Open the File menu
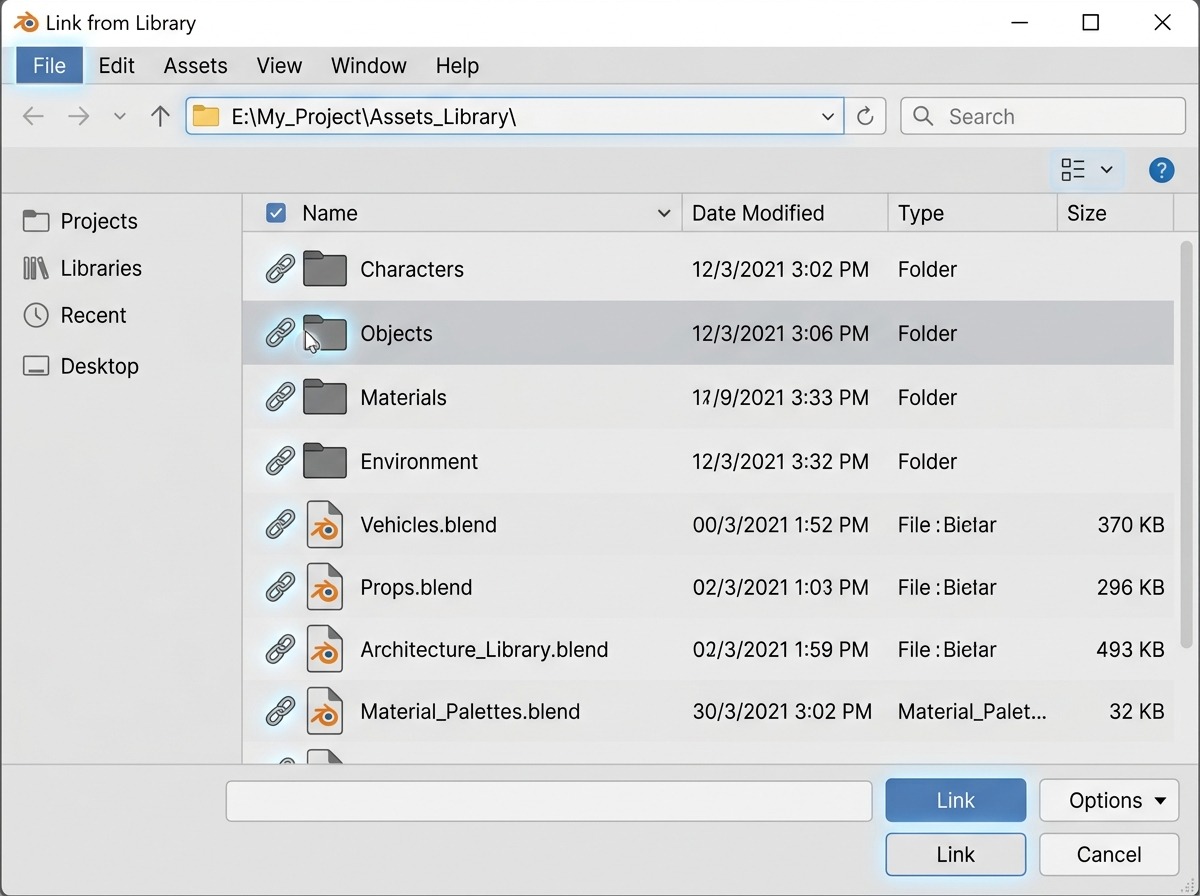Screen dimensions: 1200x896 pos(49,66)
